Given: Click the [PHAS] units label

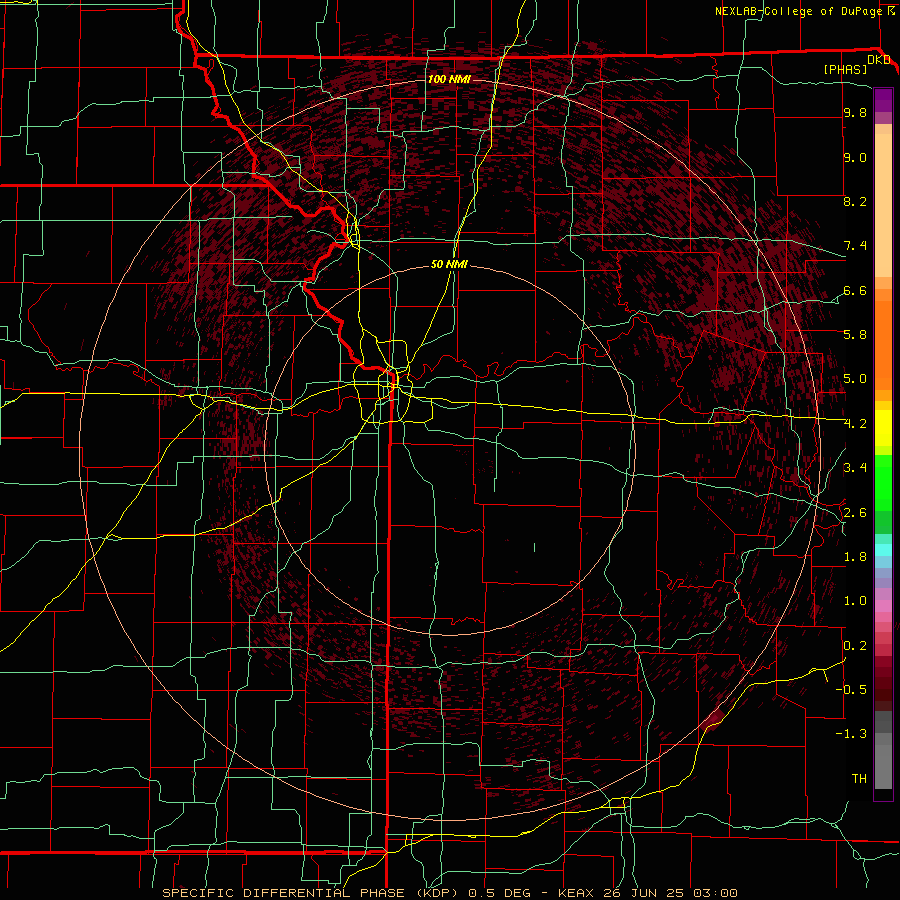Looking at the screenshot, I should 845,69.
